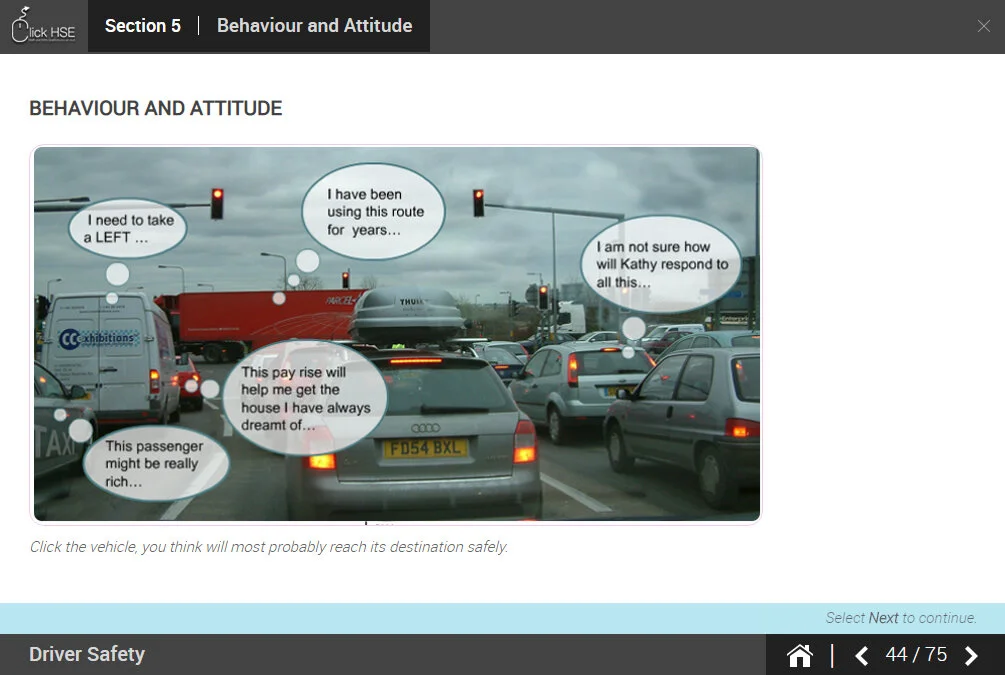Select the back arrow to return a slide
Image resolution: width=1005 pixels, height=675 pixels.
(861, 655)
